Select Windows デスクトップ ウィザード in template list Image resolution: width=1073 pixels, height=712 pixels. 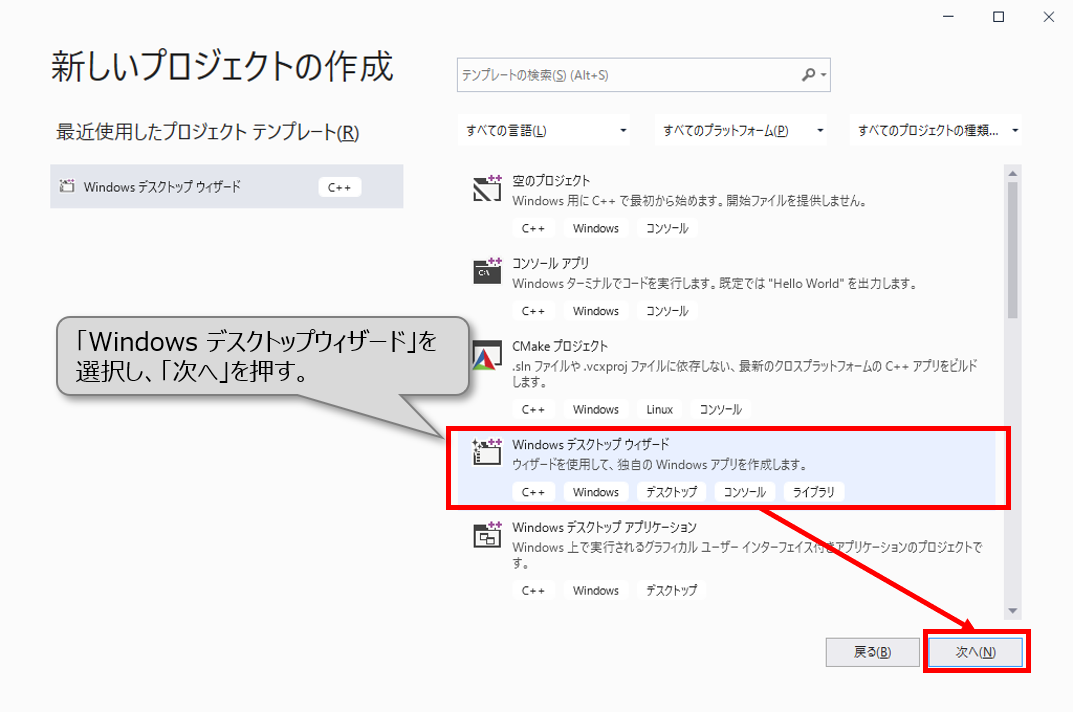tap(591, 445)
